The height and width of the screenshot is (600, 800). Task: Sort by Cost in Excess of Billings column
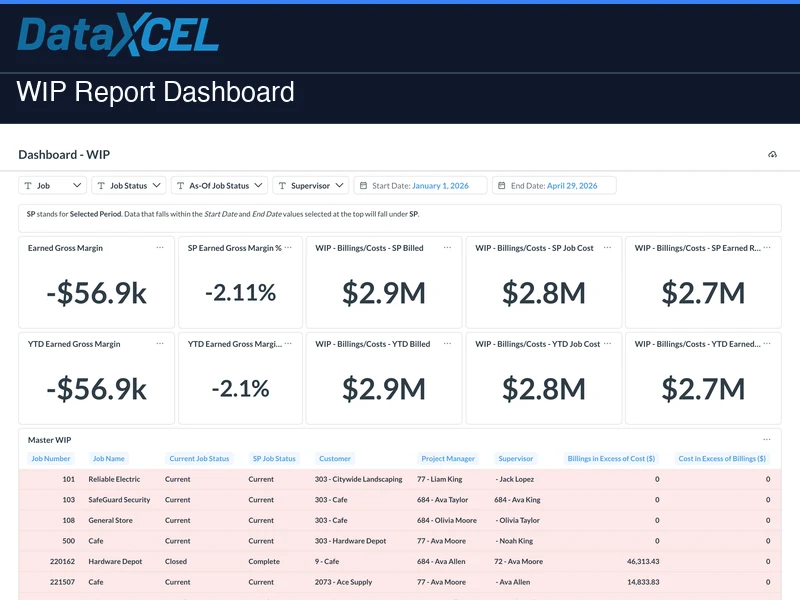(x=722, y=459)
